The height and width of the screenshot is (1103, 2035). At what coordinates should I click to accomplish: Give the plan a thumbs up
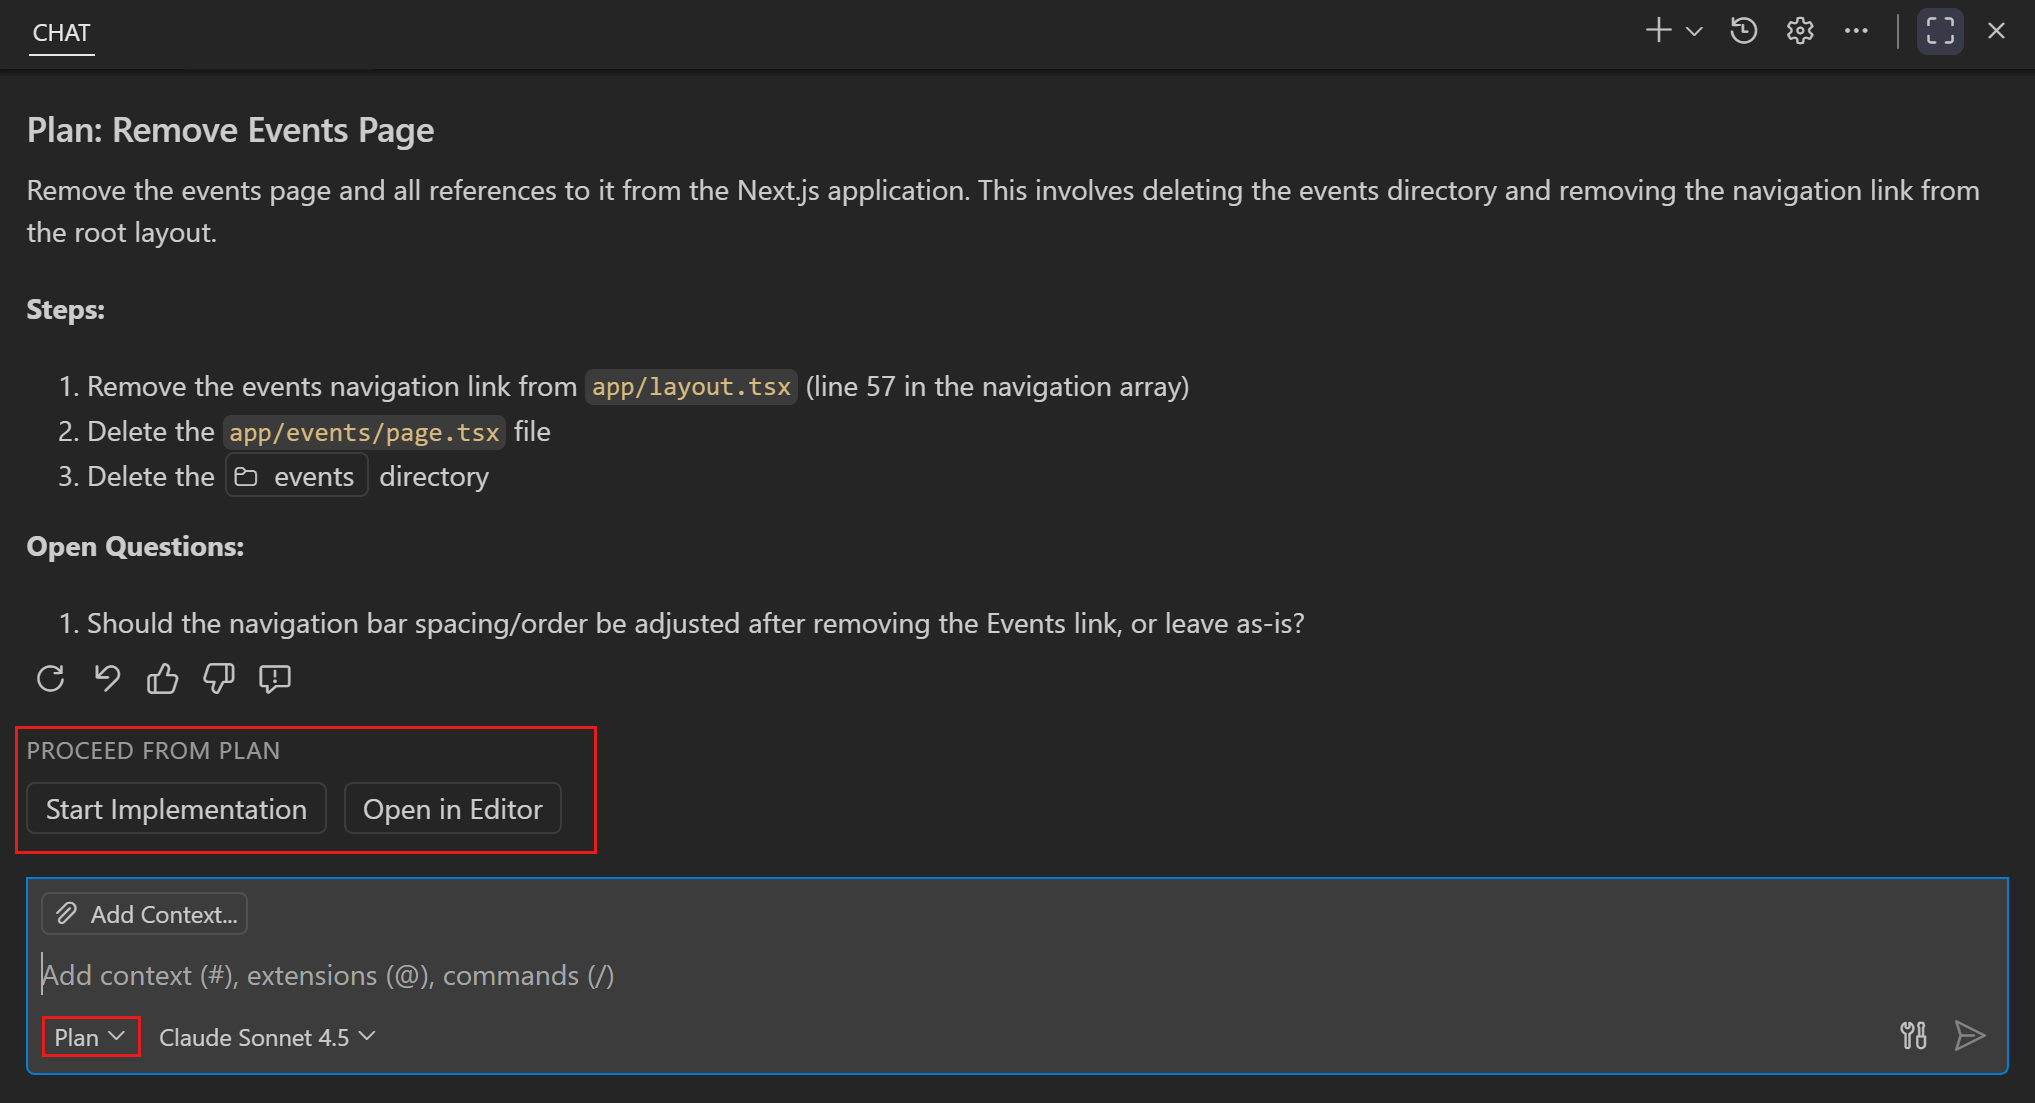[163, 678]
